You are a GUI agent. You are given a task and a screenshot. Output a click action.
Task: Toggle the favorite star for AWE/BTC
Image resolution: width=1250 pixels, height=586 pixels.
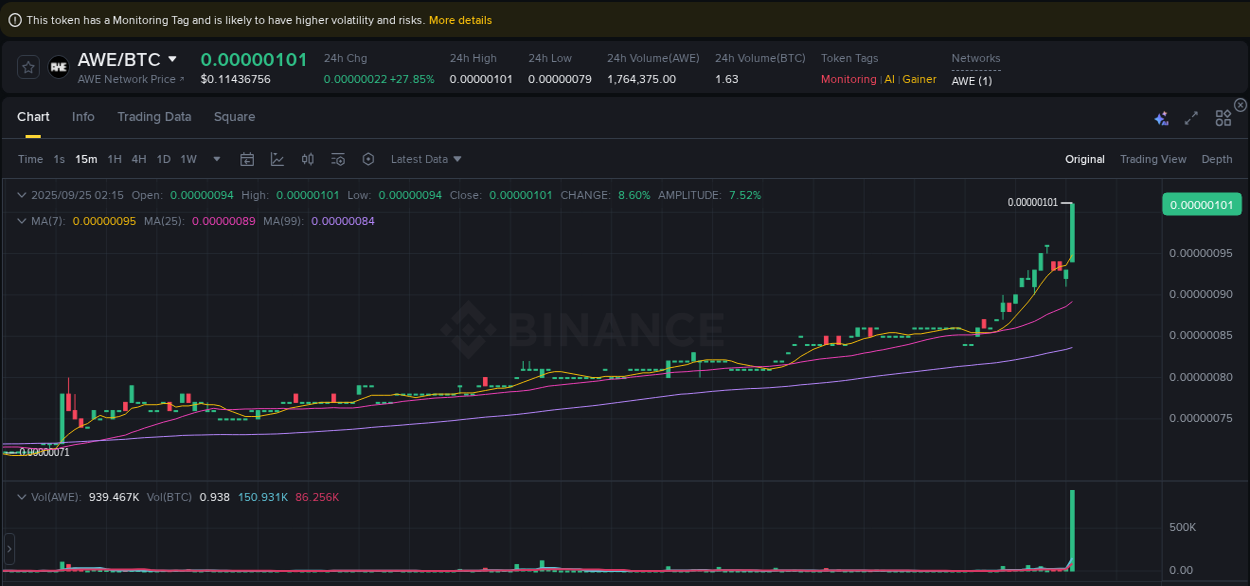click(27, 67)
